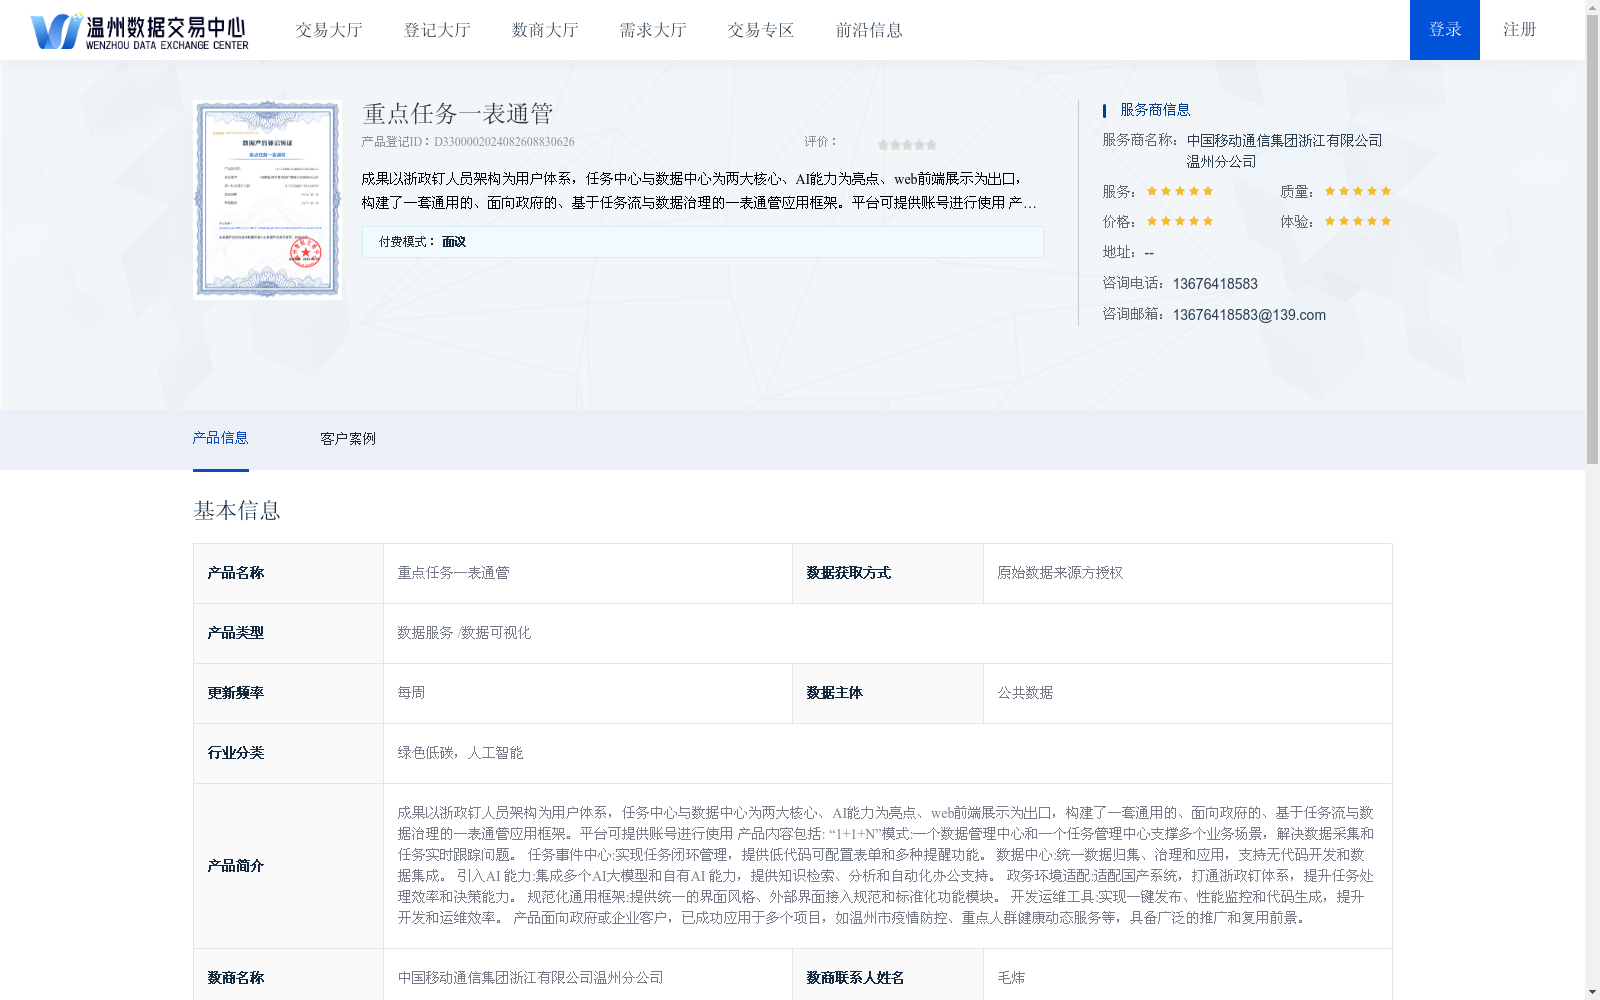Click the 价格 rating stars

pyautogui.click(x=1180, y=221)
